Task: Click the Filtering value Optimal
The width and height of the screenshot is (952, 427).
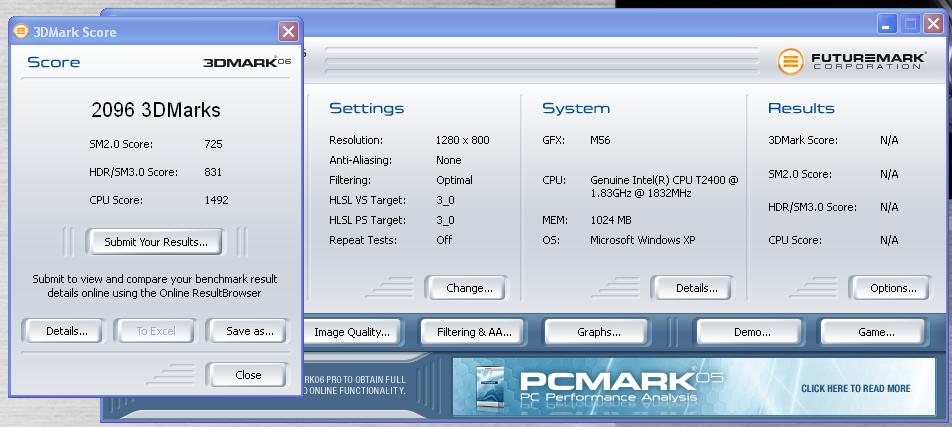Action: [454, 180]
